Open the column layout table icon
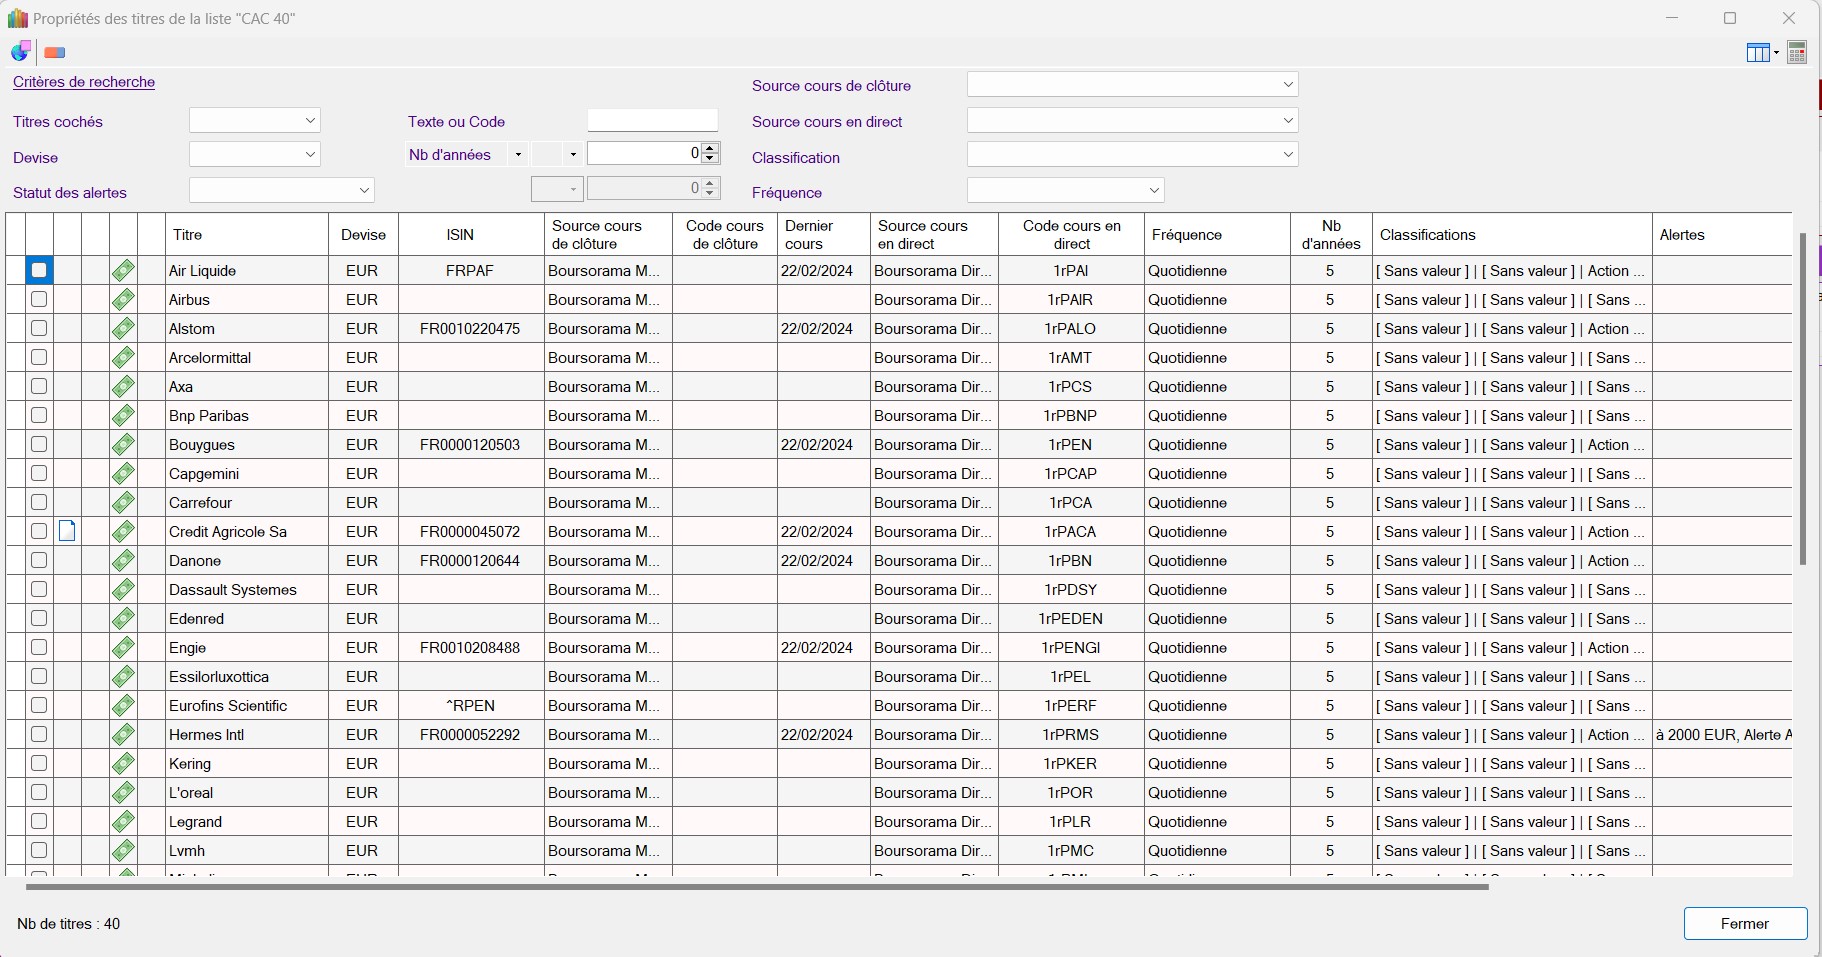The image size is (1822, 957). [1757, 53]
